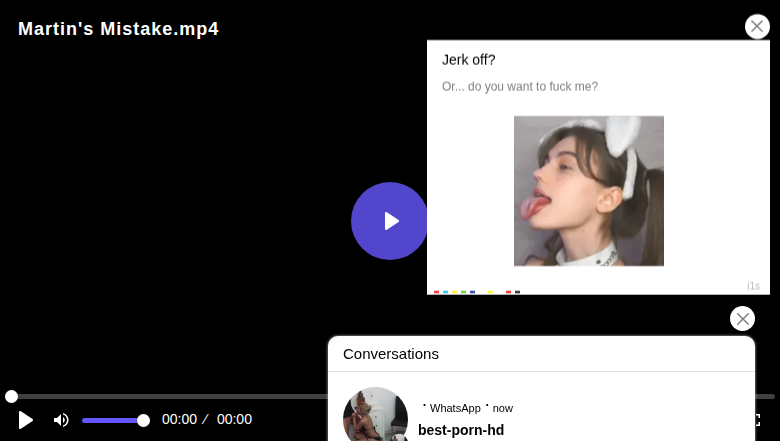Dismiss the Conversations popup with X
The height and width of the screenshot is (441, 780).
742,318
